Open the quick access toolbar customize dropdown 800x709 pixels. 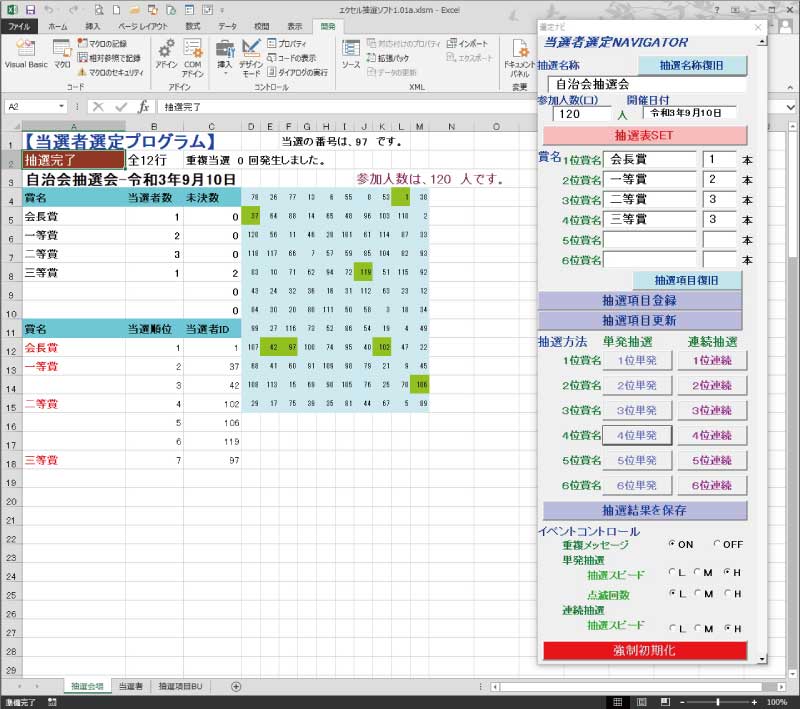[x=222, y=10]
